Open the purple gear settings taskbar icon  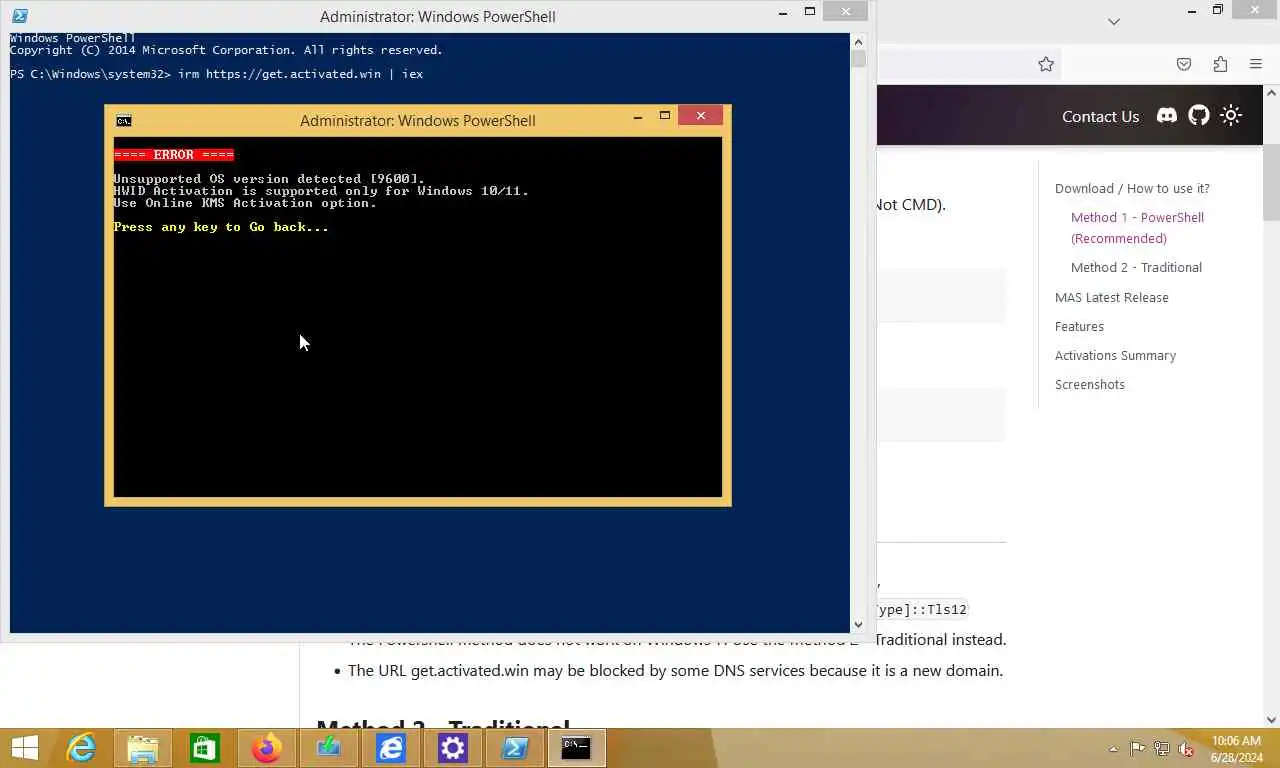(x=453, y=748)
